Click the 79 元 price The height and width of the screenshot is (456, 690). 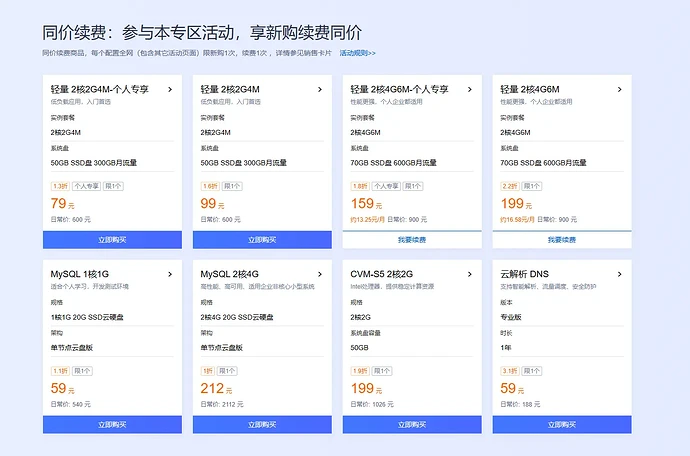(62, 204)
